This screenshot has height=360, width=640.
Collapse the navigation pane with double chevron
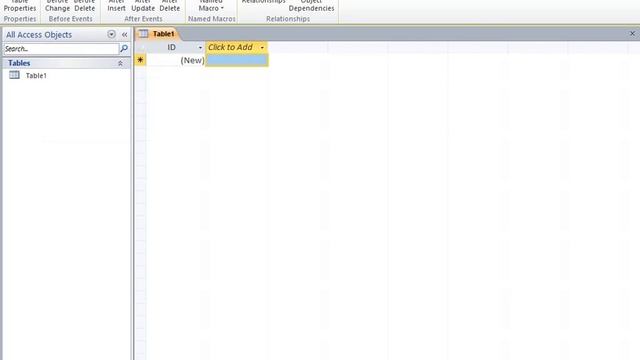click(x=124, y=35)
